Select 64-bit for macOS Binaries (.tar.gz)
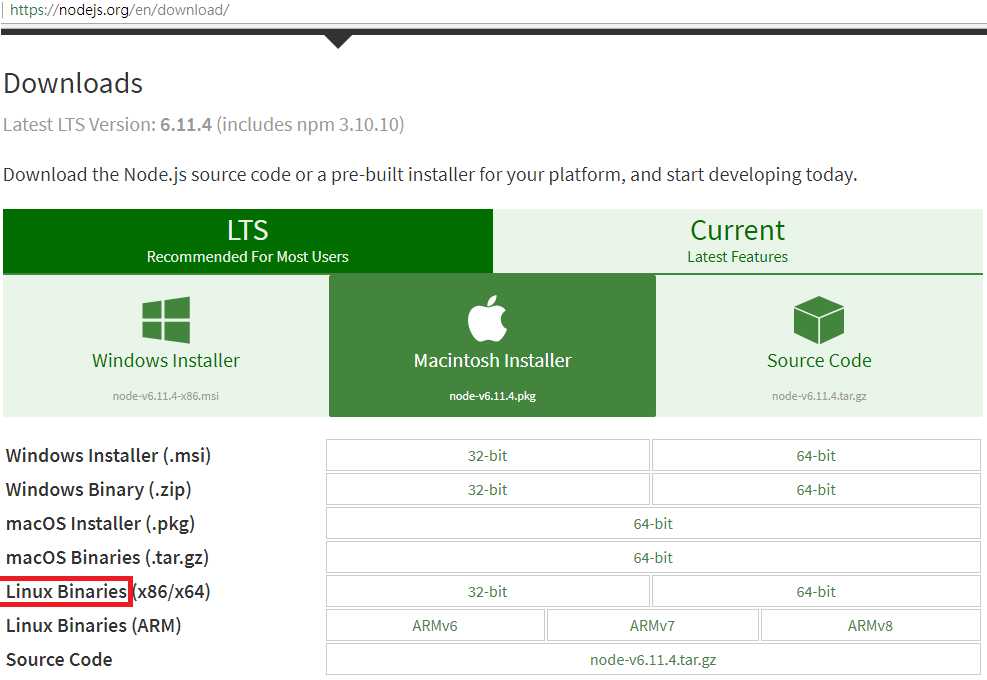 [x=653, y=557]
